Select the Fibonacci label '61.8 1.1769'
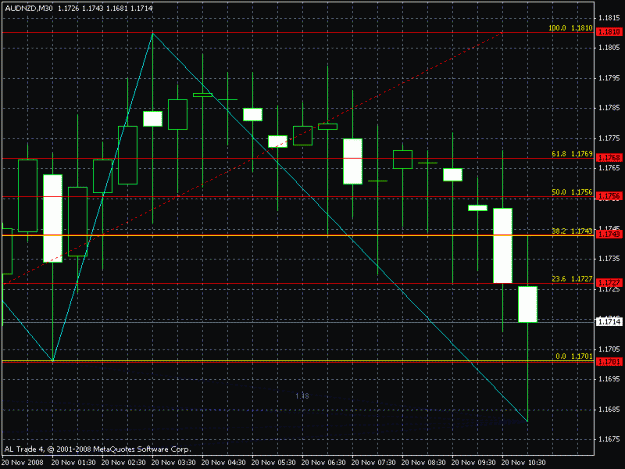This screenshot has height=469, width=625. (x=572, y=154)
